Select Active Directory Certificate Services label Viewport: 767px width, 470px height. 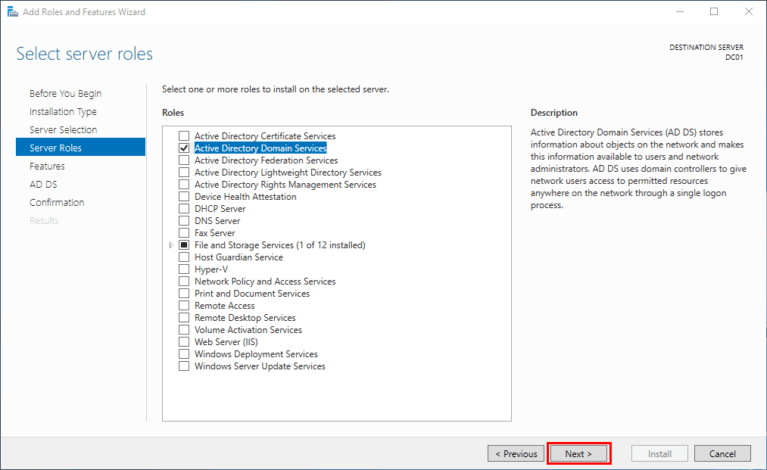[x=265, y=136]
